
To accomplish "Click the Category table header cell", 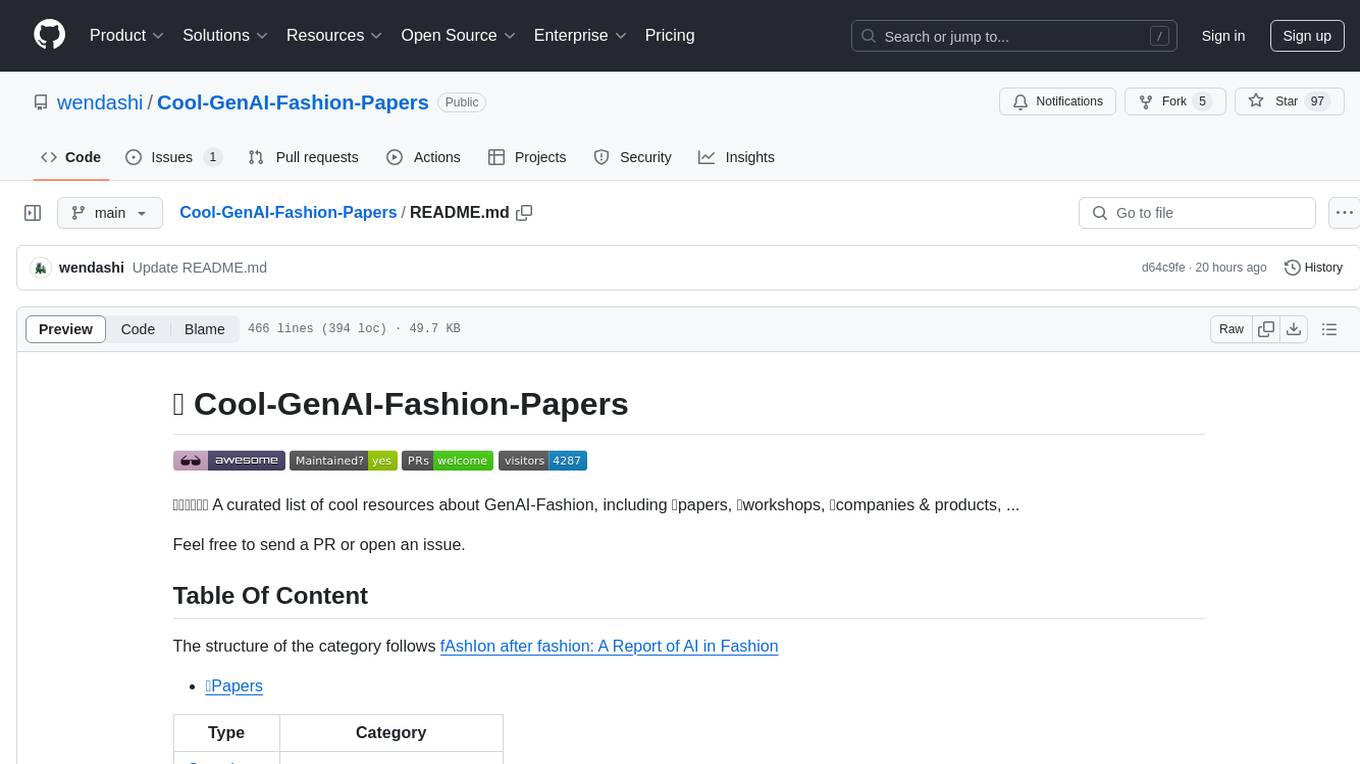I will point(391,733).
